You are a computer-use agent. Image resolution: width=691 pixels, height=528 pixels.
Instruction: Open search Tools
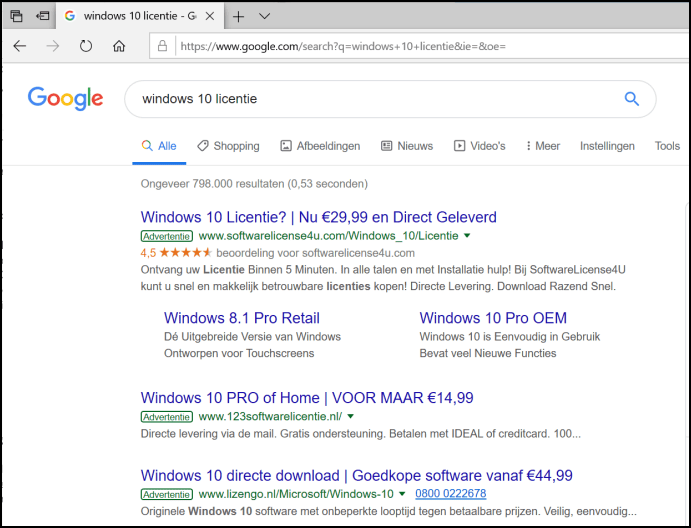[x=667, y=146]
